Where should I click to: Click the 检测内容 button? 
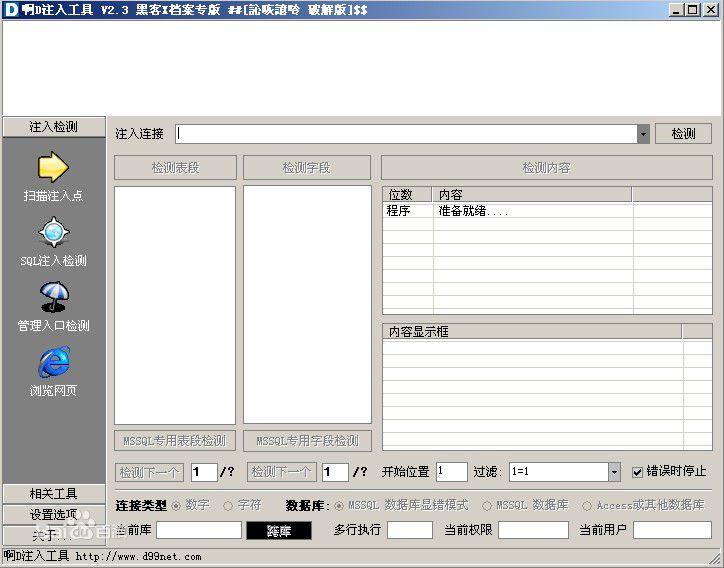click(547, 168)
